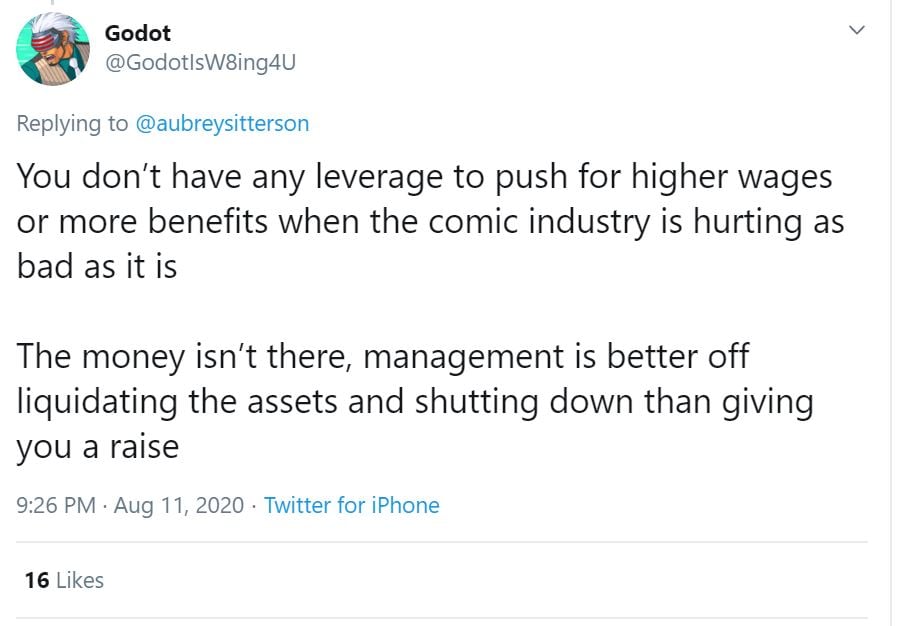Click the final line "you a raise"
Viewport: 902px width, 626px height.
(97, 446)
